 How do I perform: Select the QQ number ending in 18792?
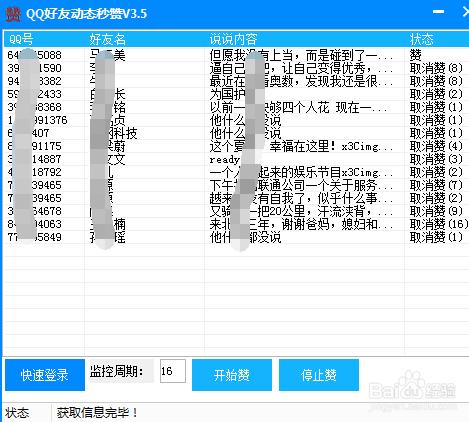(35, 172)
